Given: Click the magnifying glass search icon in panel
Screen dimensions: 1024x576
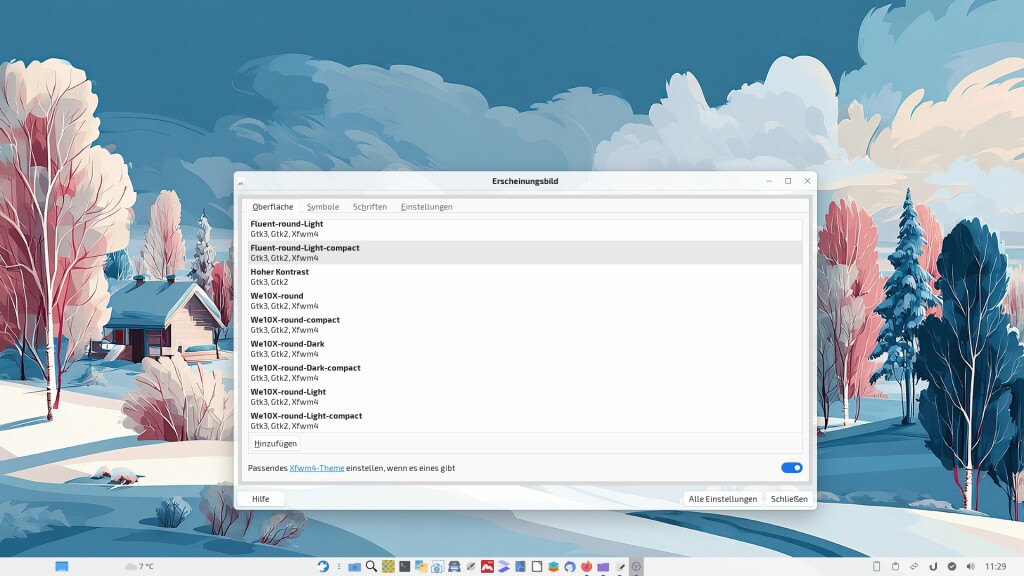Looking at the screenshot, I should [371, 566].
